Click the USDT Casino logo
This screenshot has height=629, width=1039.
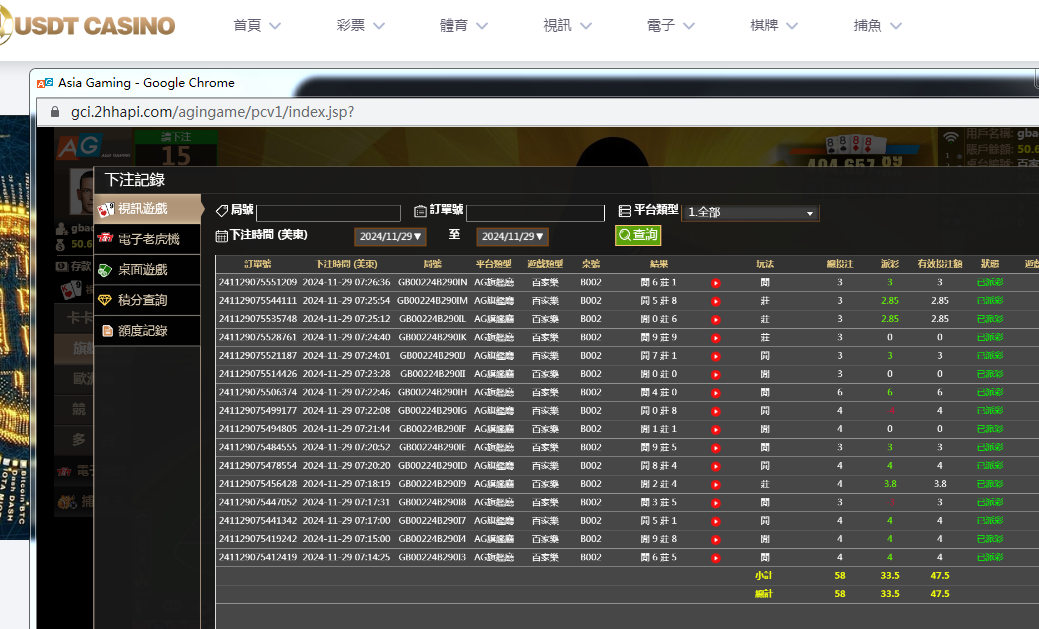[88, 26]
